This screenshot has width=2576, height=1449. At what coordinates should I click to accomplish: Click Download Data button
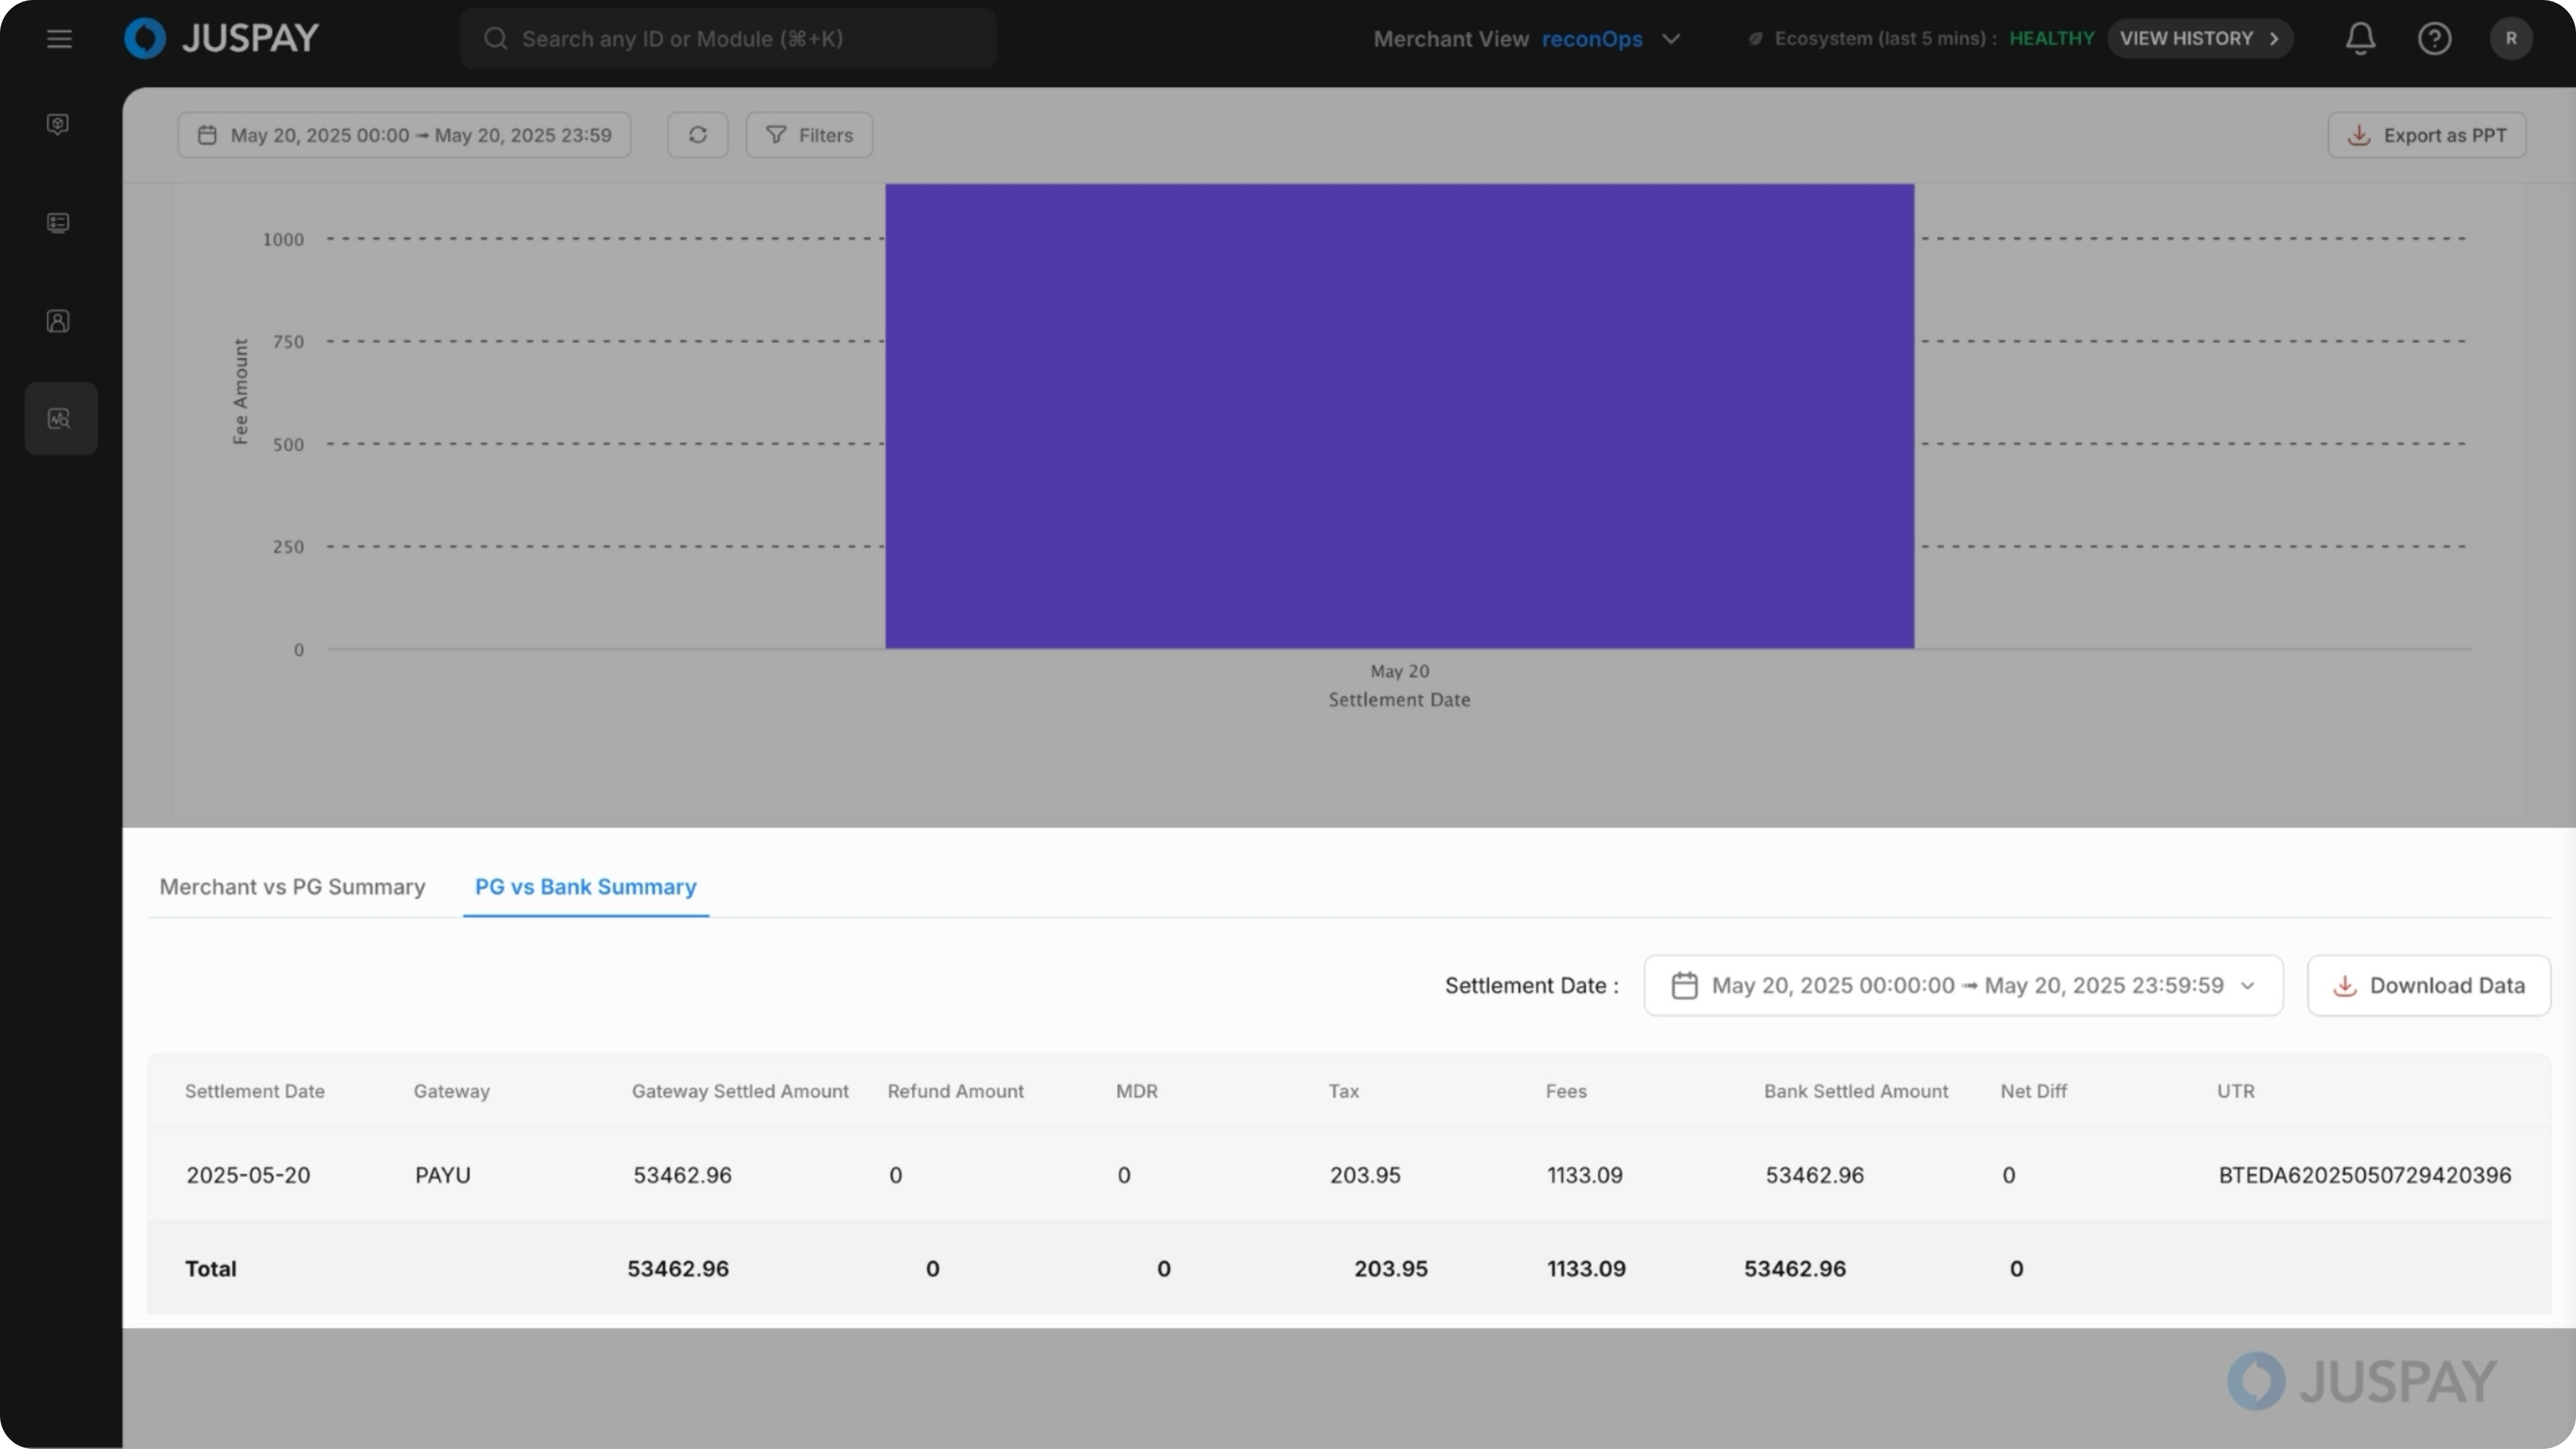click(x=2428, y=986)
